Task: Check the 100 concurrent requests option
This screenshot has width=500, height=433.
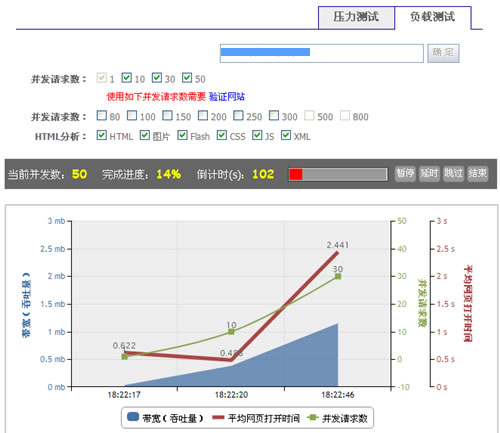Action: (132, 115)
